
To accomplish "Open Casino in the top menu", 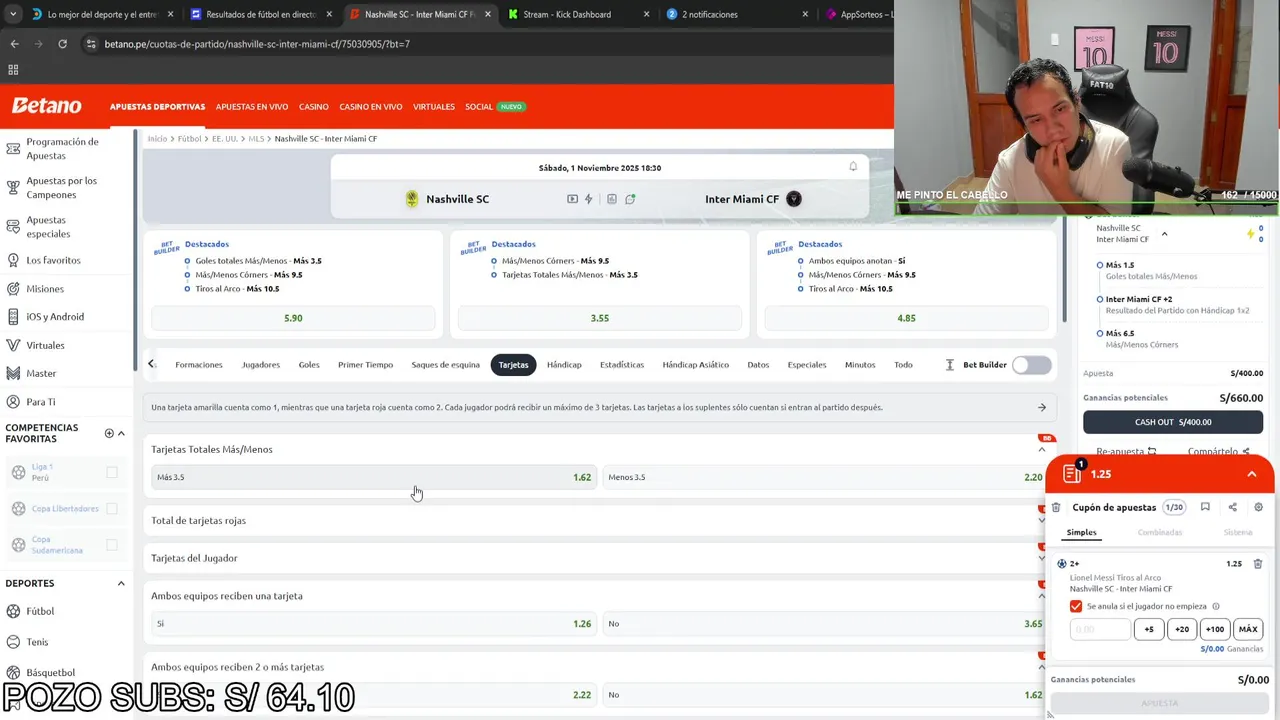I will tap(313, 107).
